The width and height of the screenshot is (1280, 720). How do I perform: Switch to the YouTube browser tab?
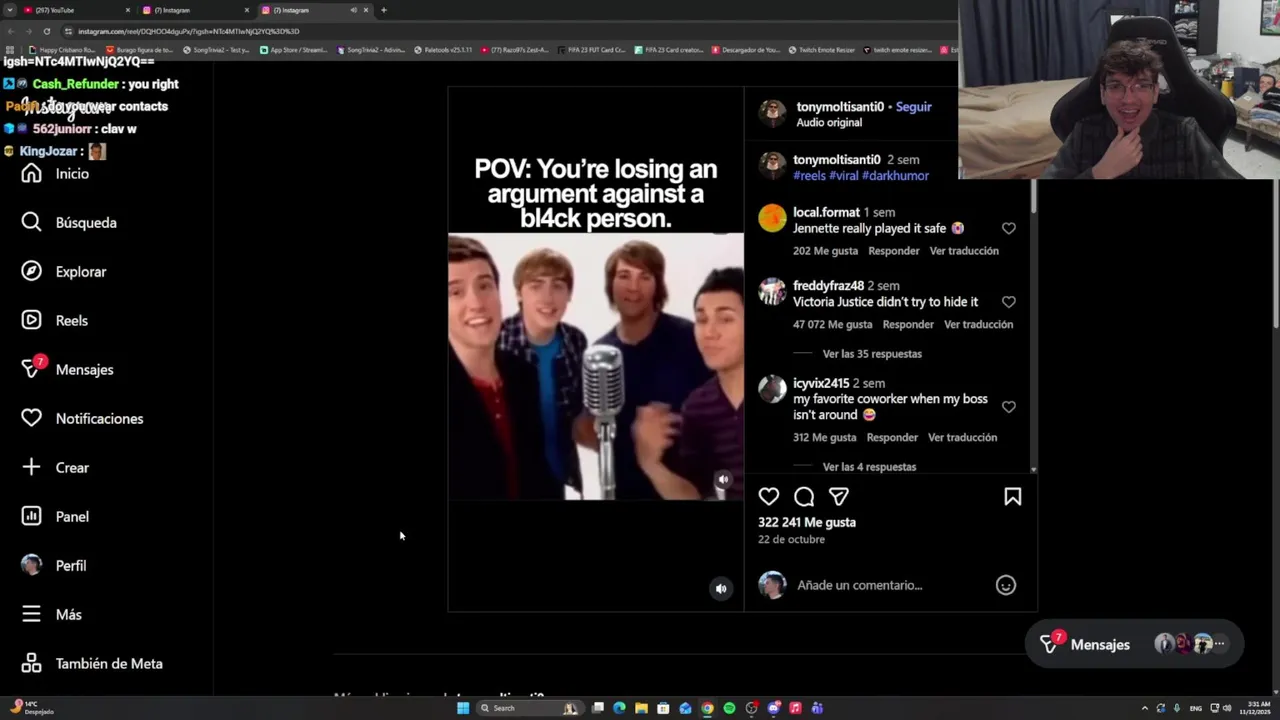point(77,10)
